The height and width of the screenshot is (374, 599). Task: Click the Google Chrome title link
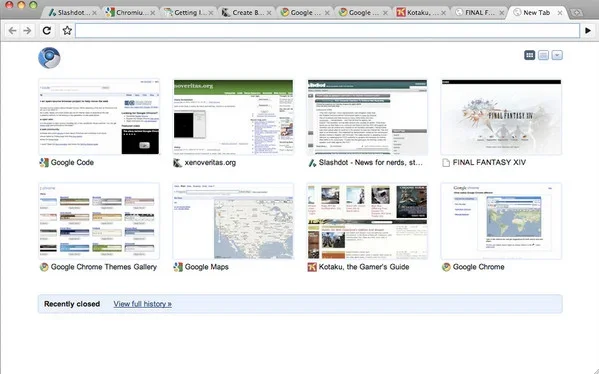coord(478,267)
